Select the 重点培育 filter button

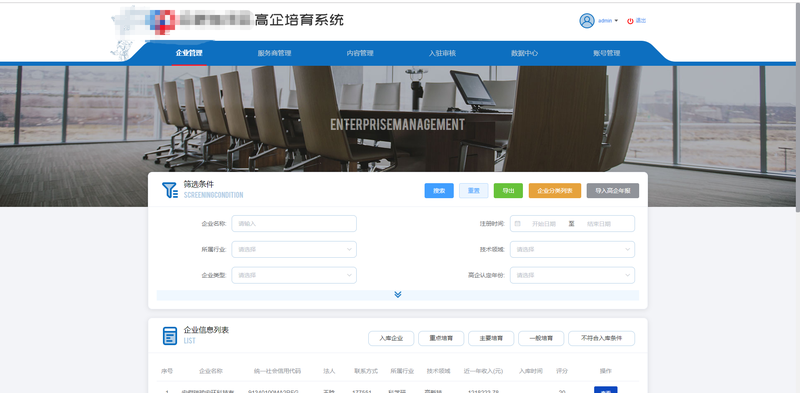pos(441,338)
